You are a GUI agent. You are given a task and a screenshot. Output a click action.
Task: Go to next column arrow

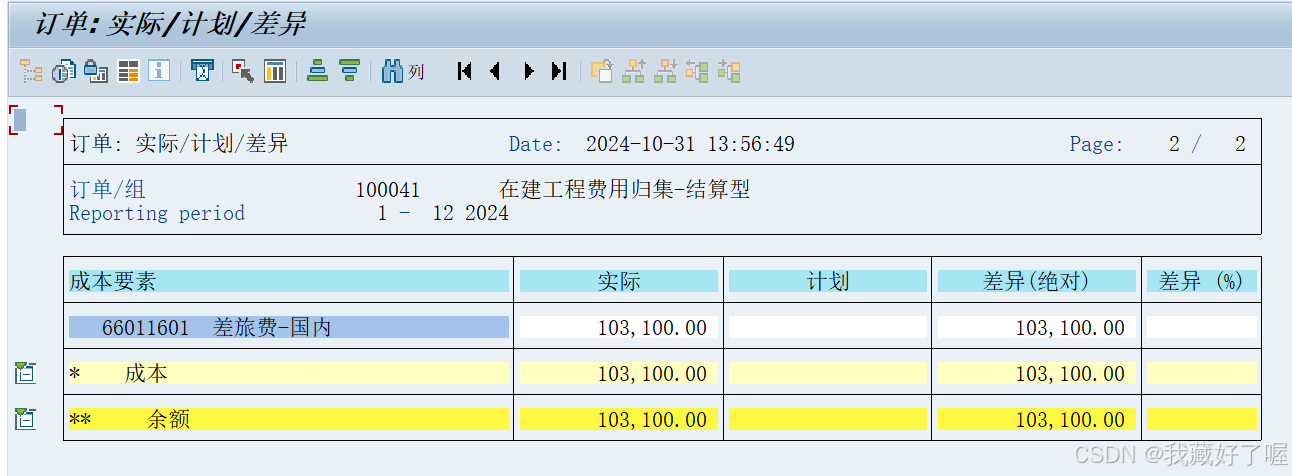pos(529,71)
